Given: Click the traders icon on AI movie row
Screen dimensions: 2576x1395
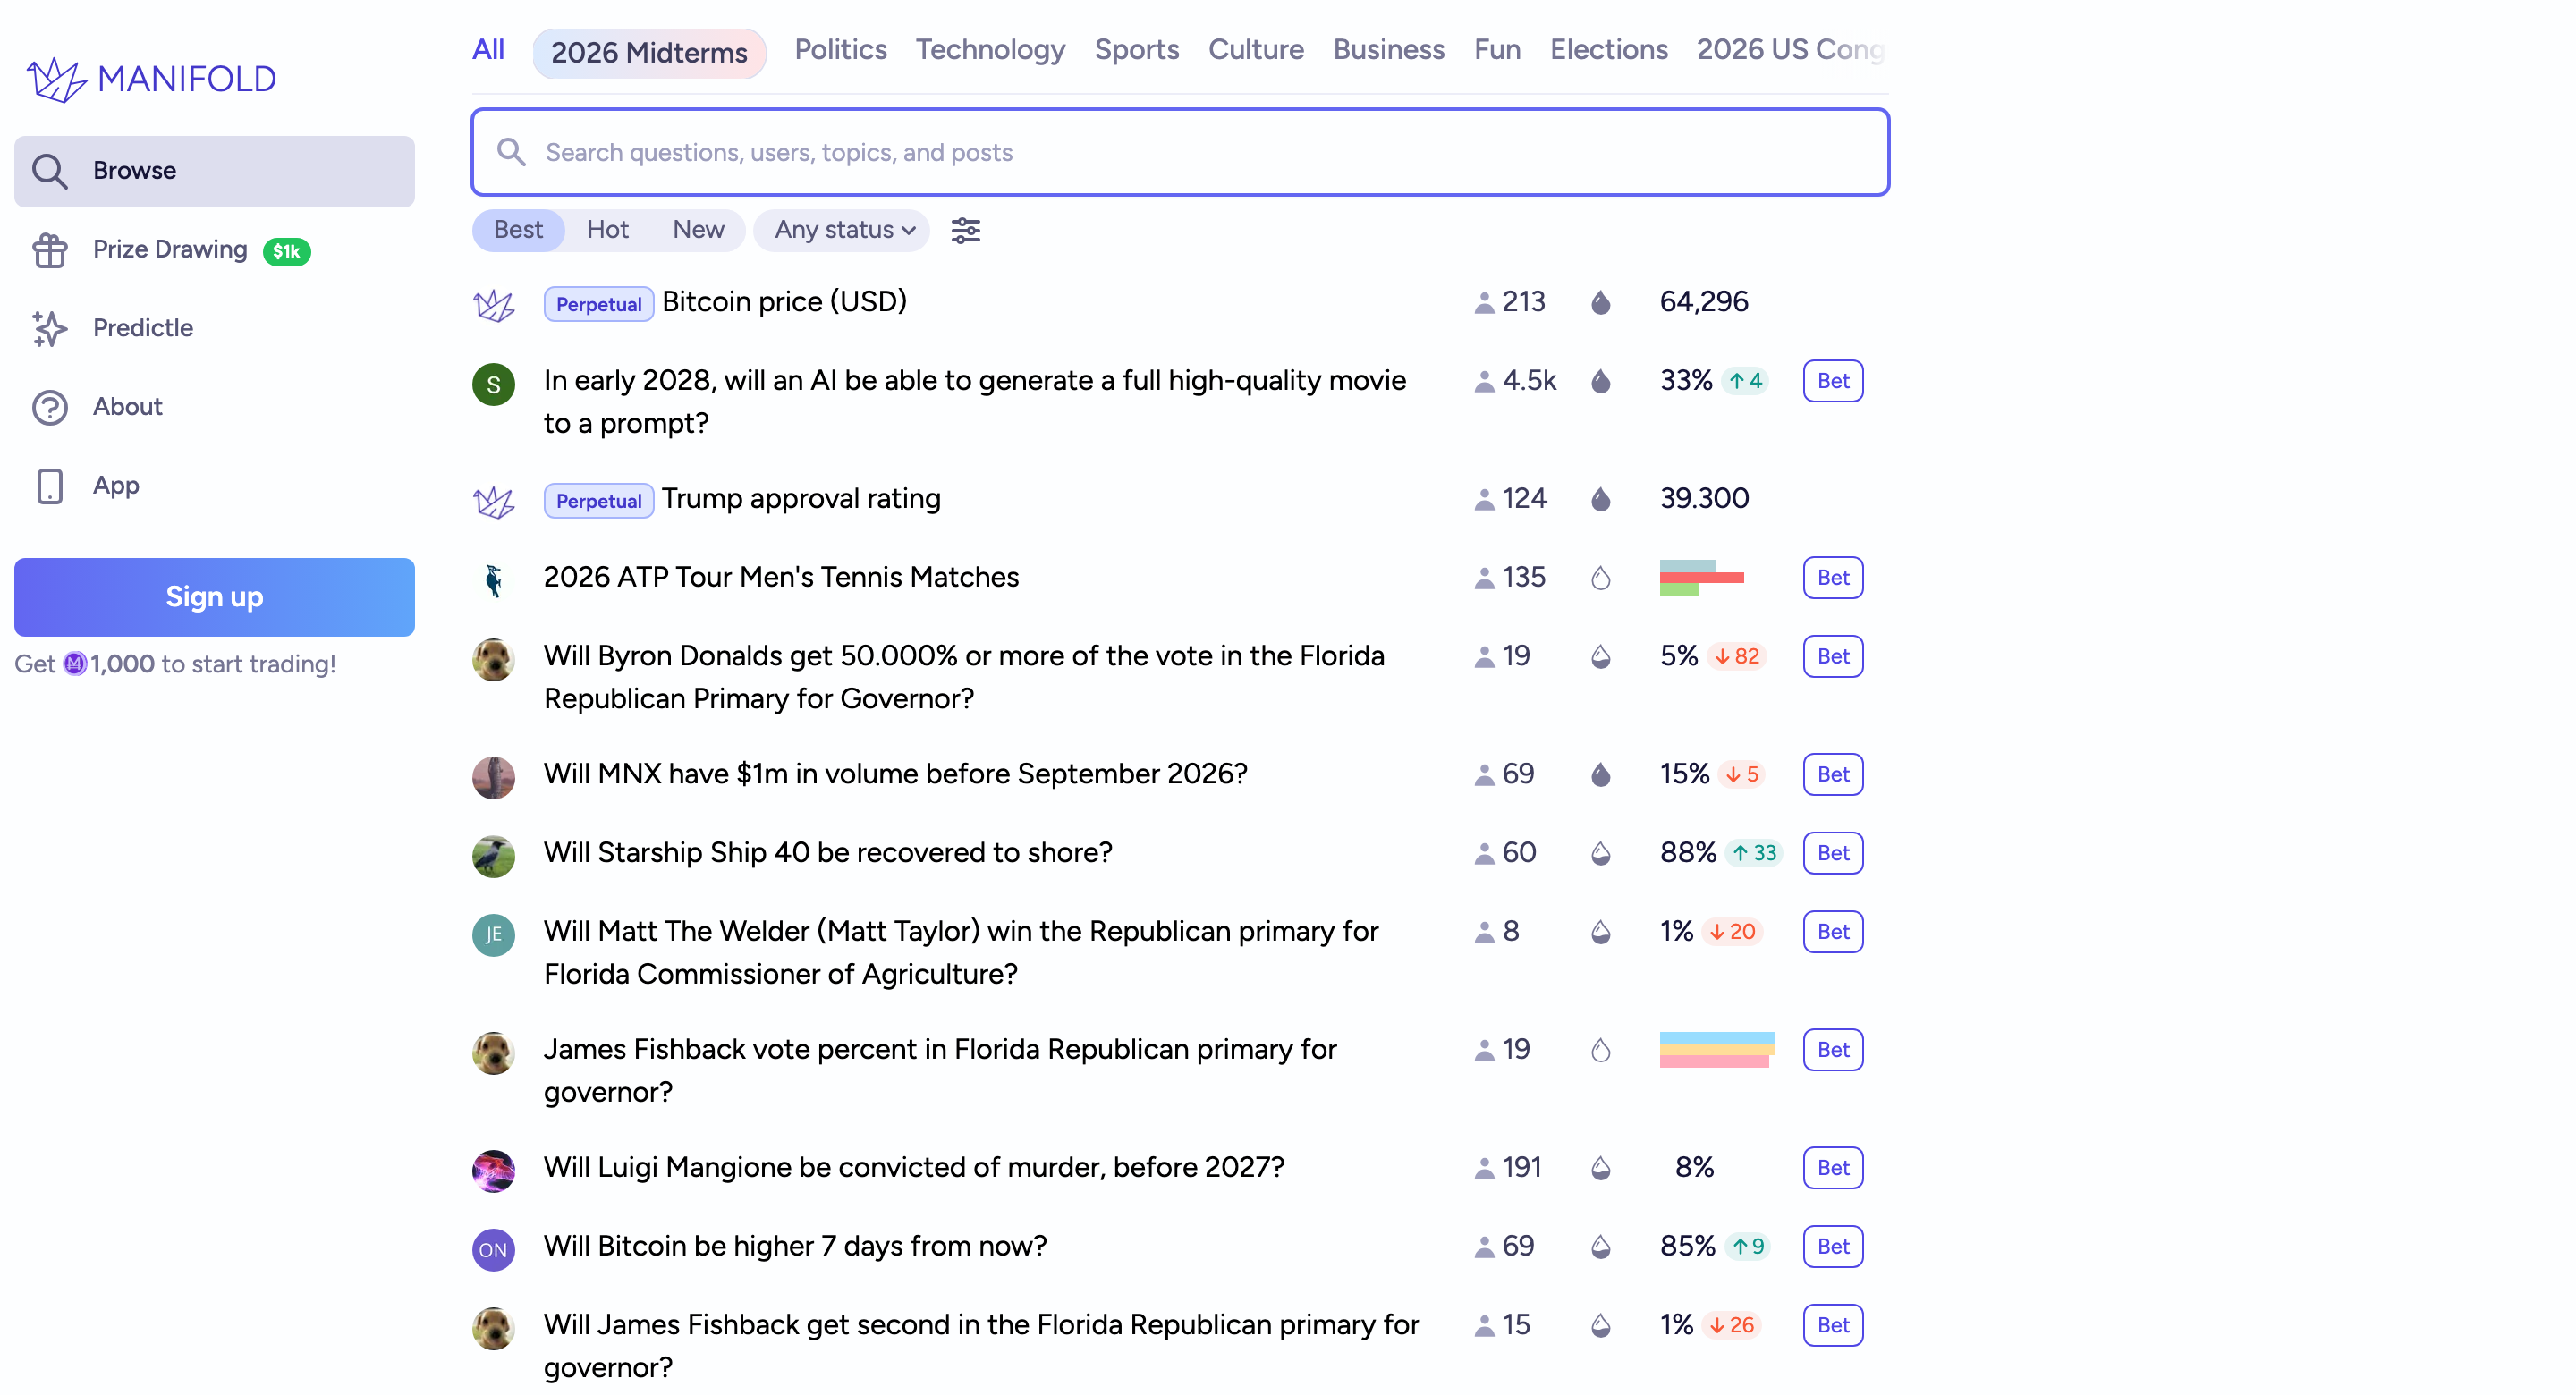Looking at the screenshot, I should tap(1484, 381).
